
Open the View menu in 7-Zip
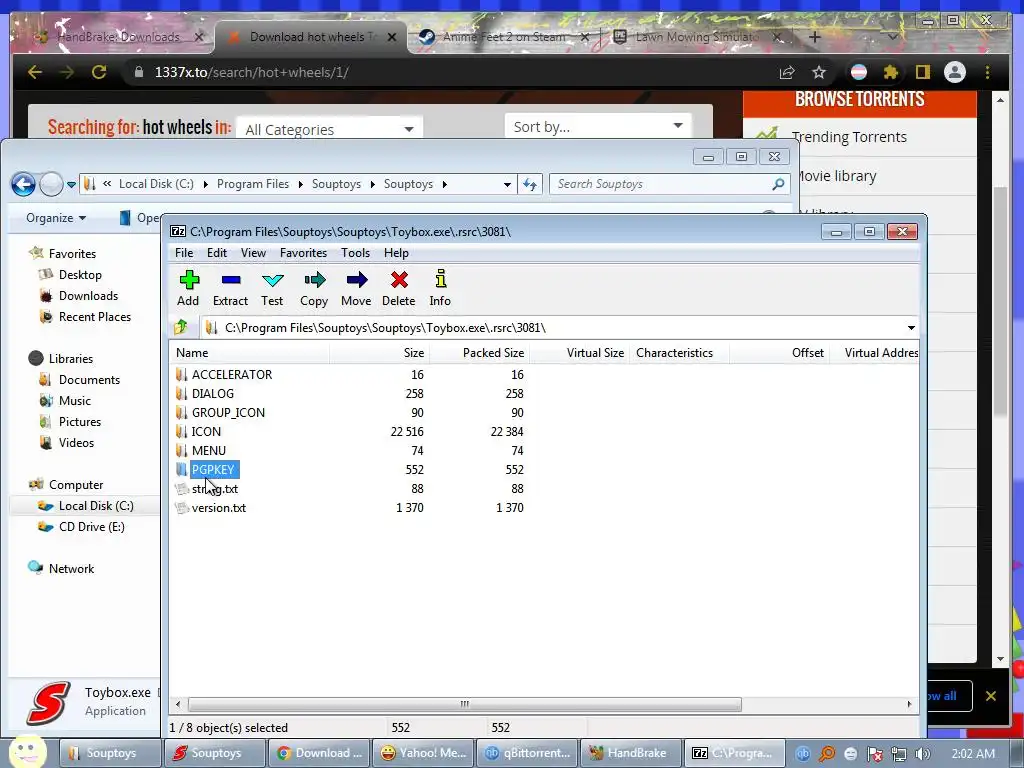[x=253, y=253]
